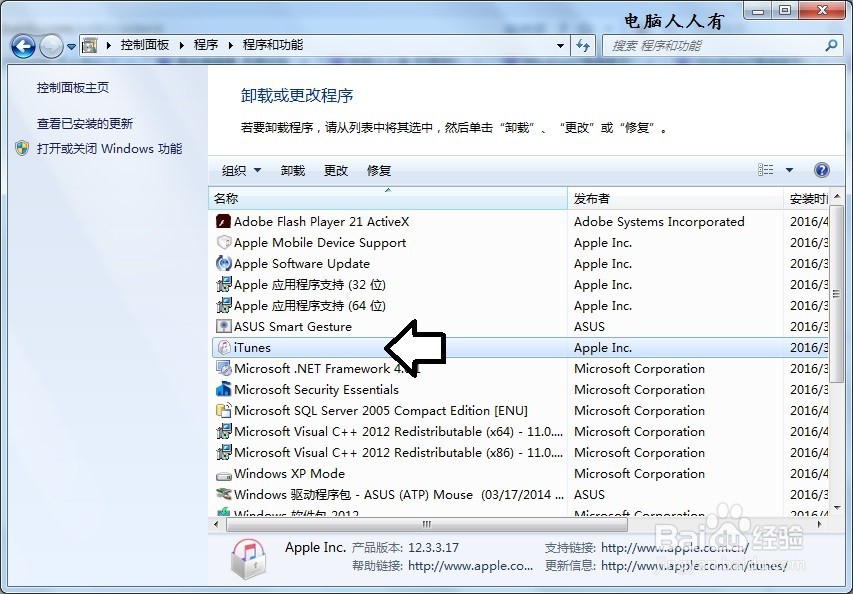
Task: Click the Microsoft .NET Framework icon
Action: coord(224,368)
